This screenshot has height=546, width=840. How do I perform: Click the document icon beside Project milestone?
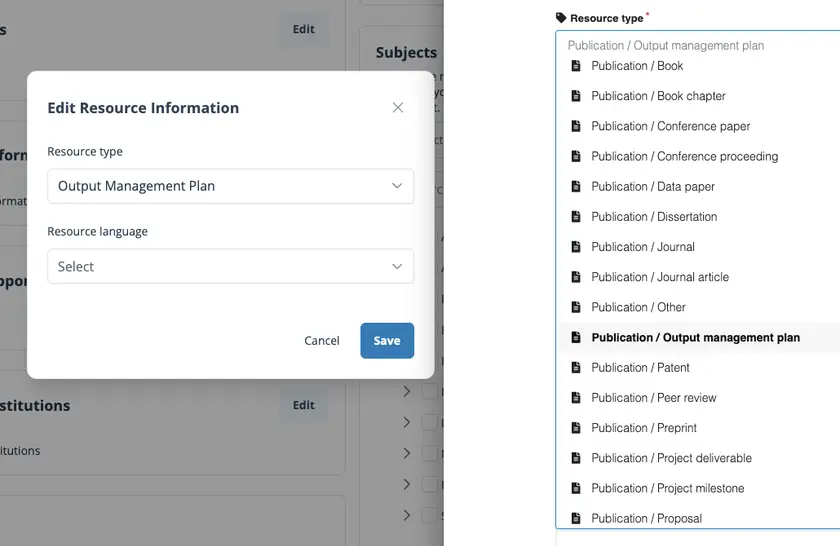point(576,488)
